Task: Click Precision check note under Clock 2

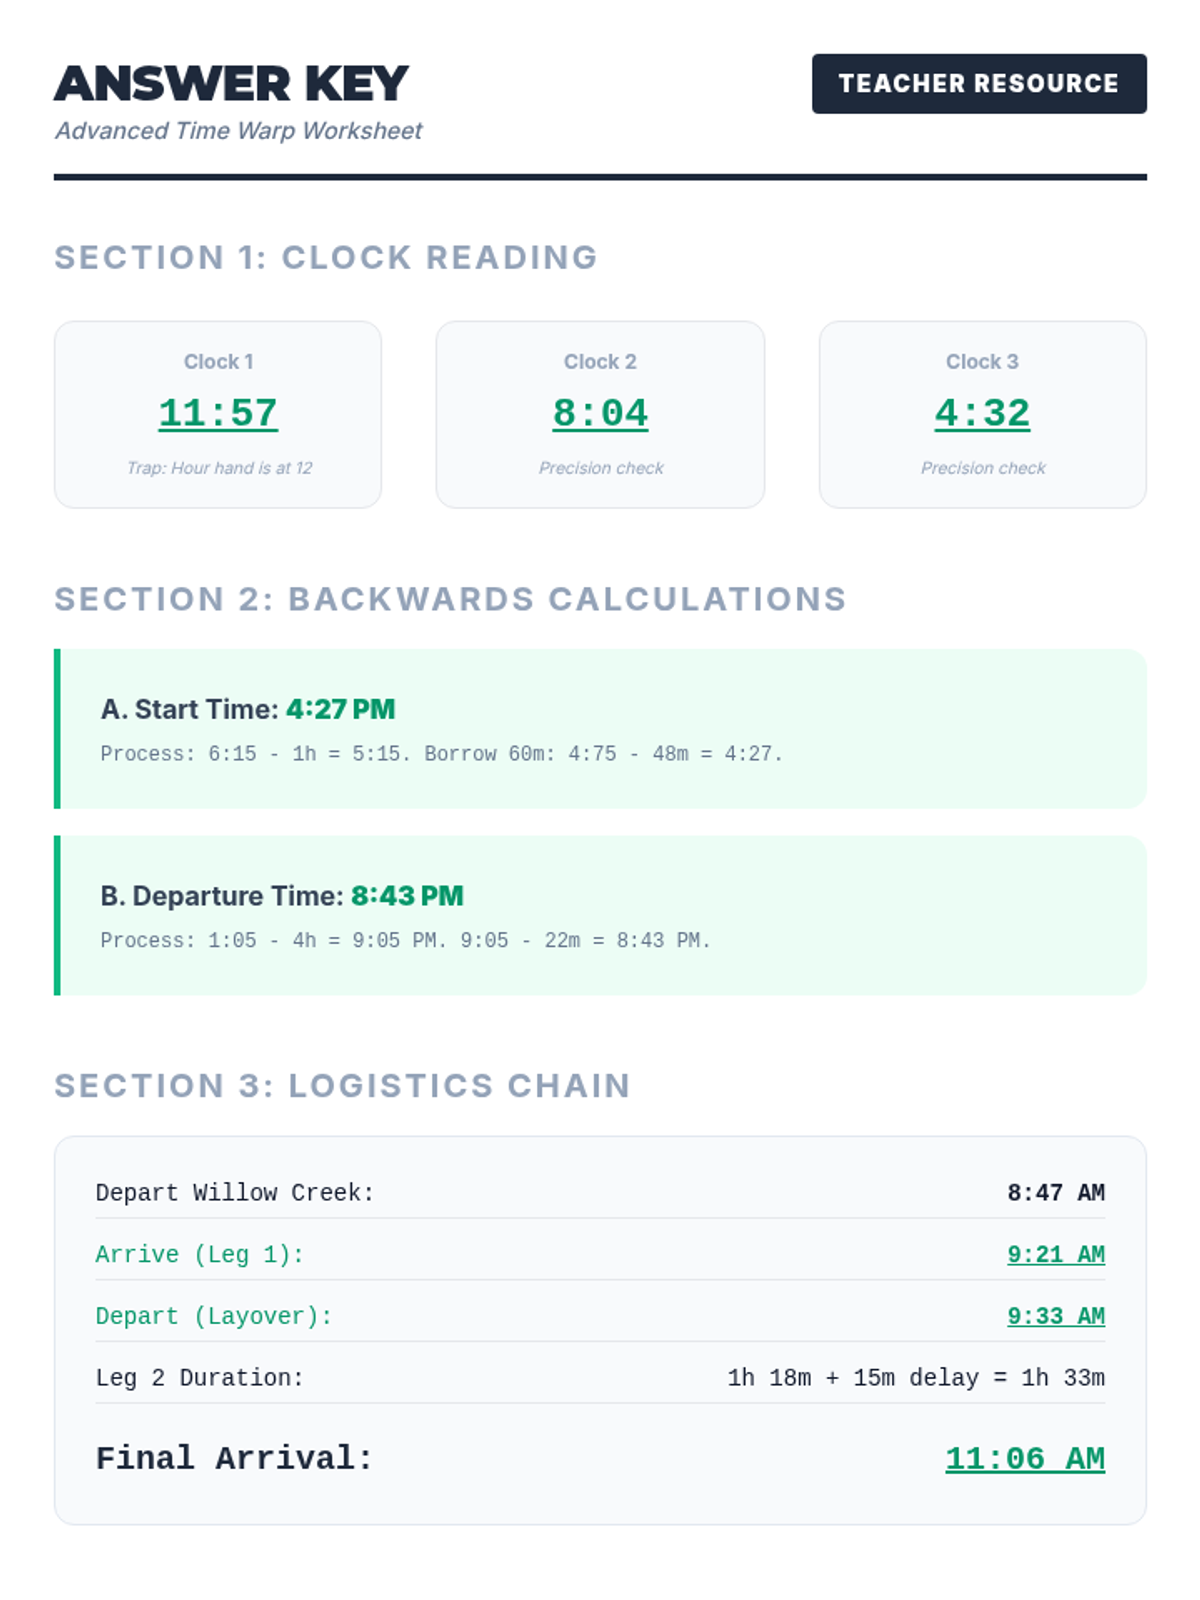Action: (x=600, y=468)
